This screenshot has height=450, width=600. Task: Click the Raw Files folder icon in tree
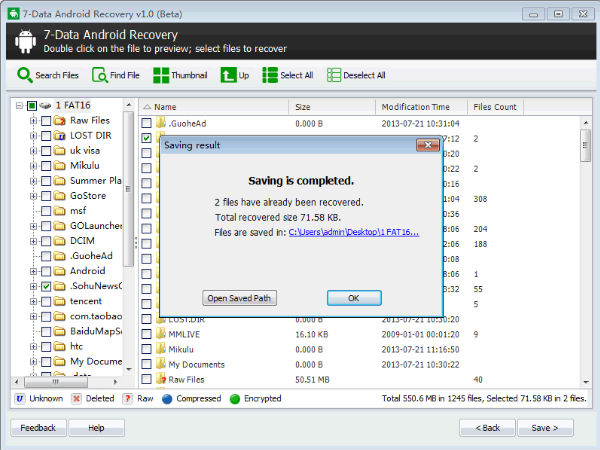click(59, 121)
